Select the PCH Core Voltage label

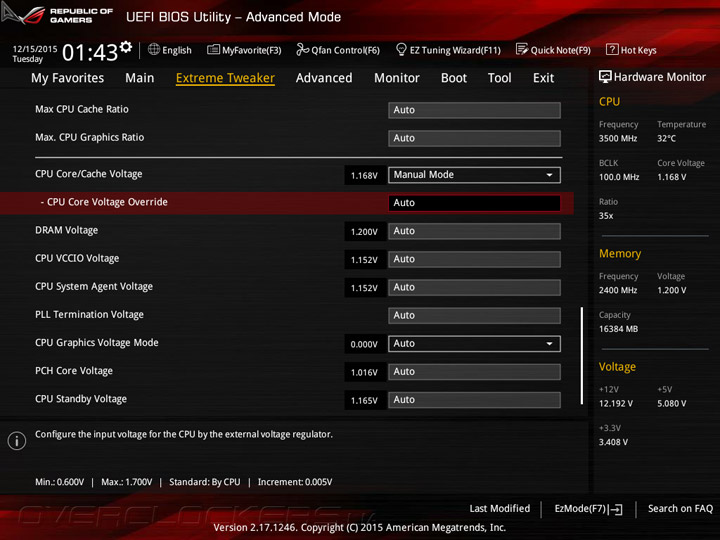(73, 371)
